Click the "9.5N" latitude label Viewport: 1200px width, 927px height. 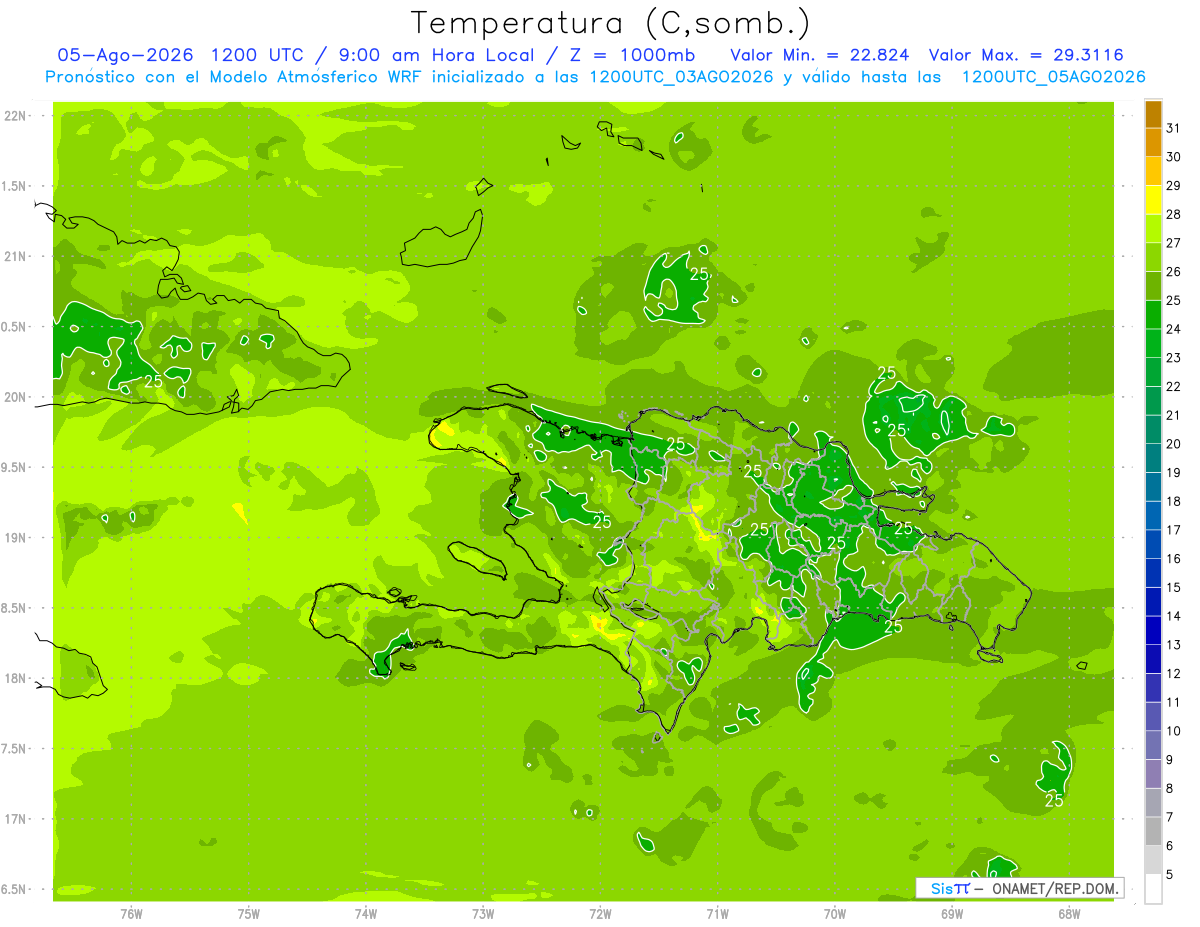[x=13, y=468]
